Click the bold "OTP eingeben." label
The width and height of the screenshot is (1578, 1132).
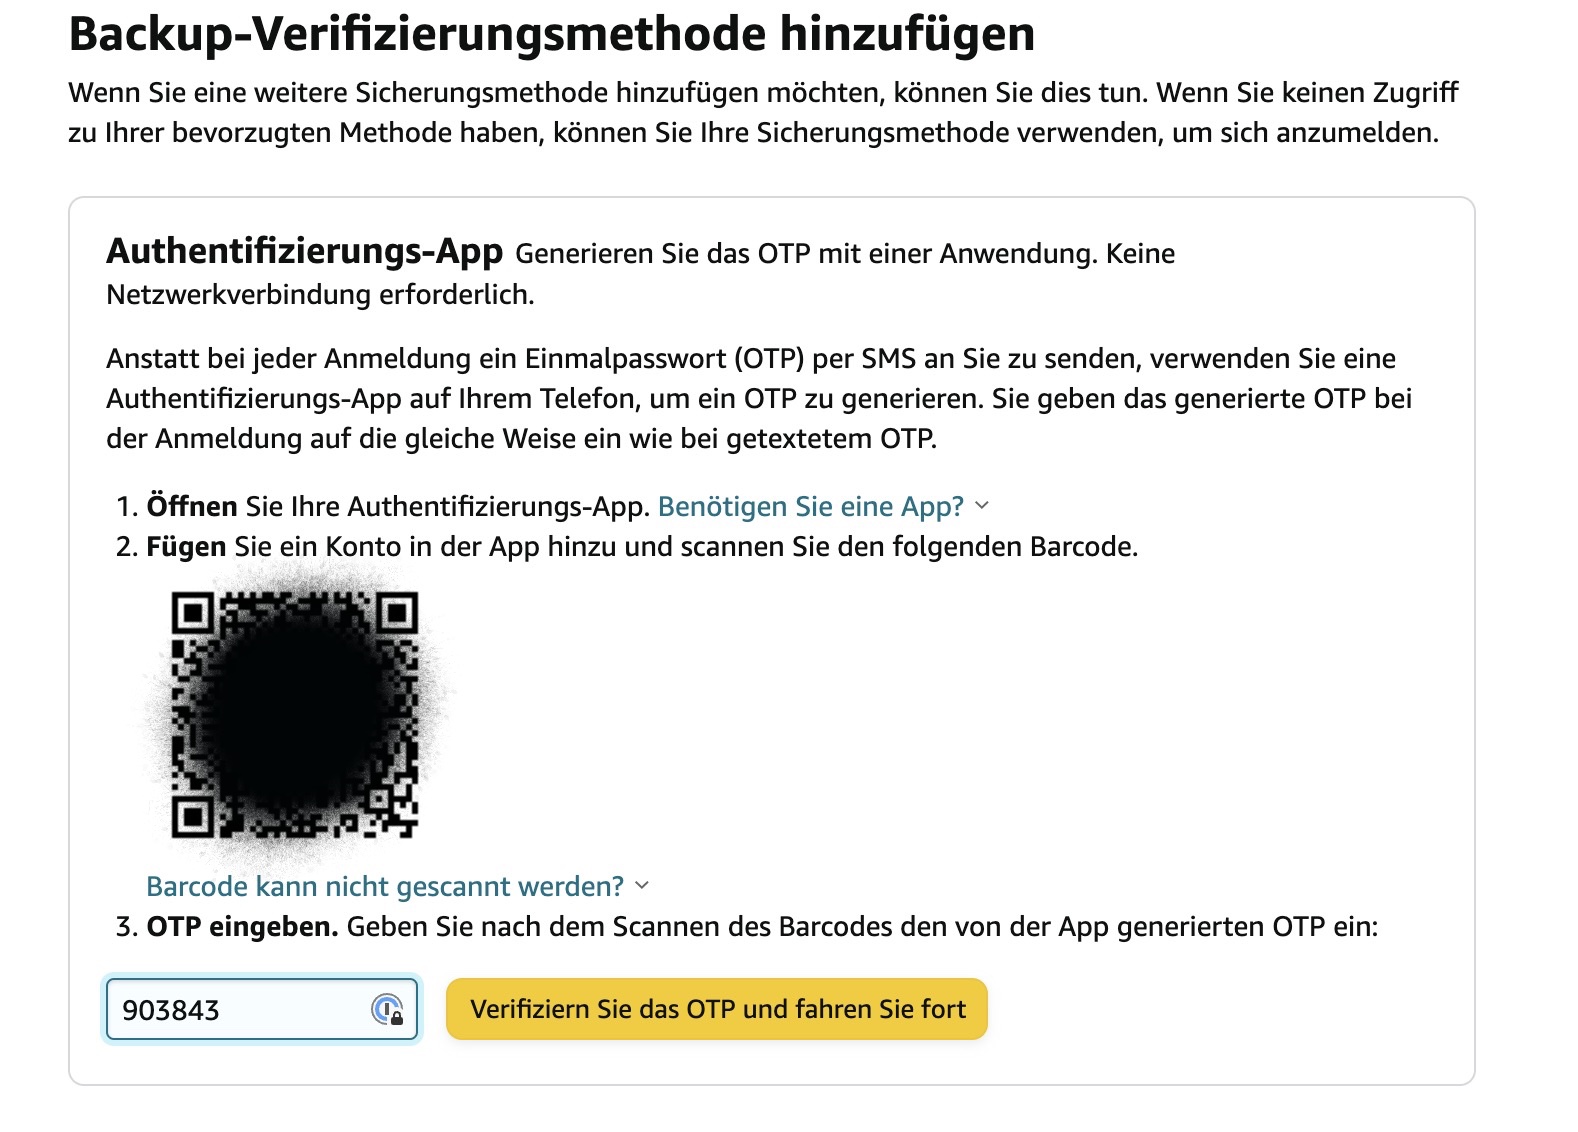(243, 927)
